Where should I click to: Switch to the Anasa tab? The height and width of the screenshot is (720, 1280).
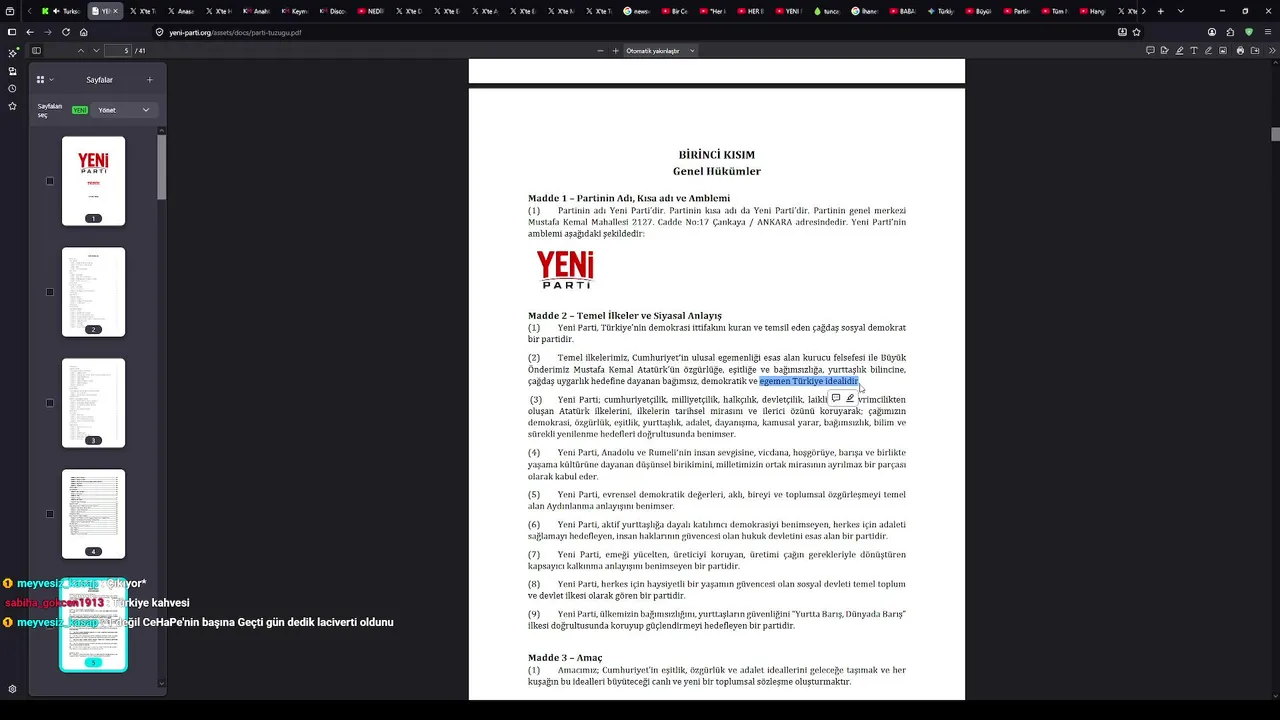(181, 11)
